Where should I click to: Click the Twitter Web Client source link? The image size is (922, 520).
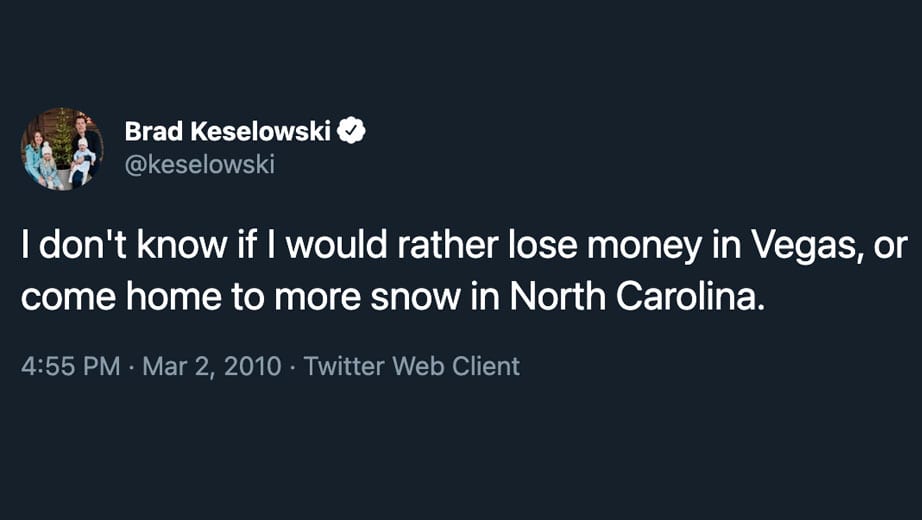411,366
